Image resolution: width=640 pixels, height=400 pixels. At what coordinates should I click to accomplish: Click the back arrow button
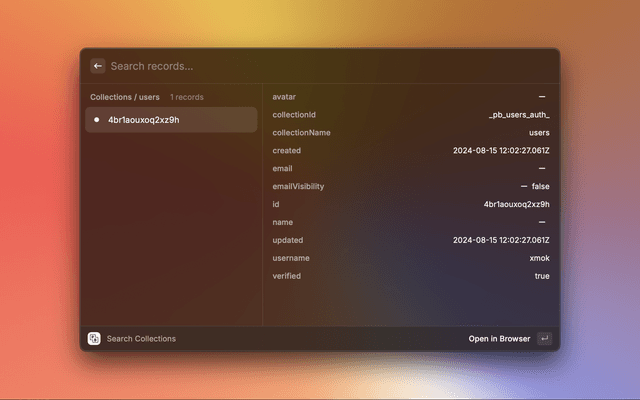pos(97,66)
